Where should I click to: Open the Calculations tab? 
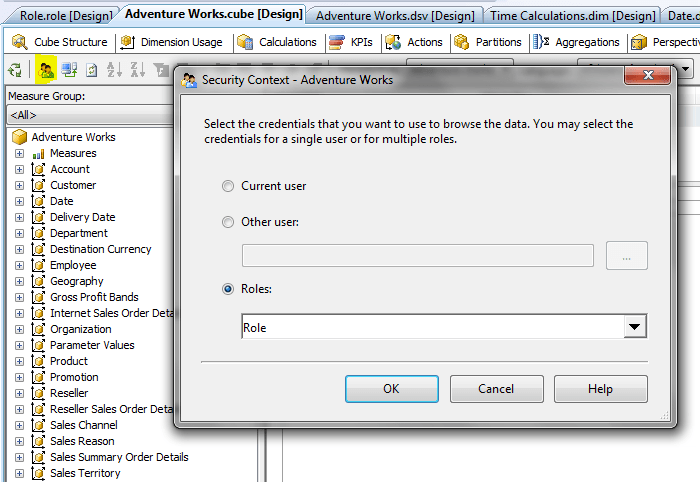click(x=278, y=42)
